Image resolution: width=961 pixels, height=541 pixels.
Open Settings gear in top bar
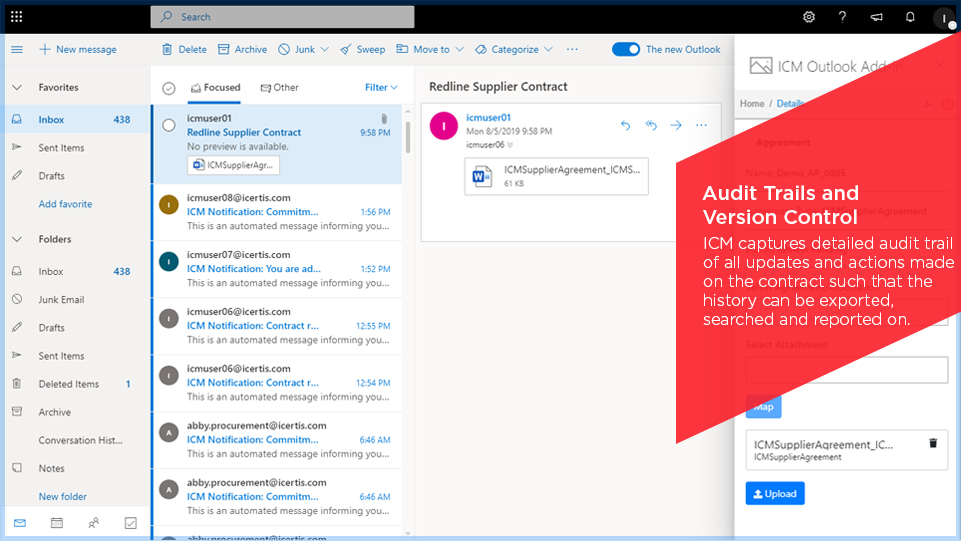click(x=809, y=17)
